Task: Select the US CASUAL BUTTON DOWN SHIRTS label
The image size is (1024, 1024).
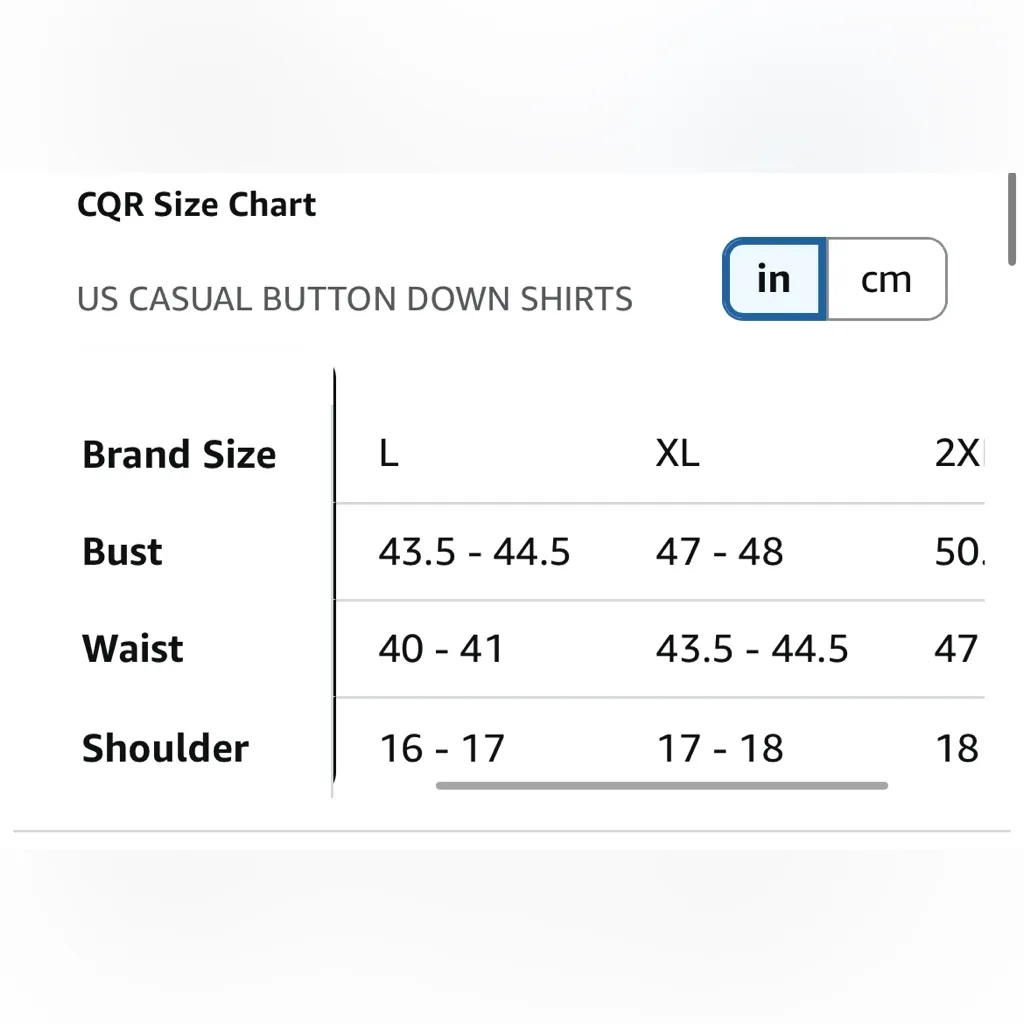Action: 355,298
